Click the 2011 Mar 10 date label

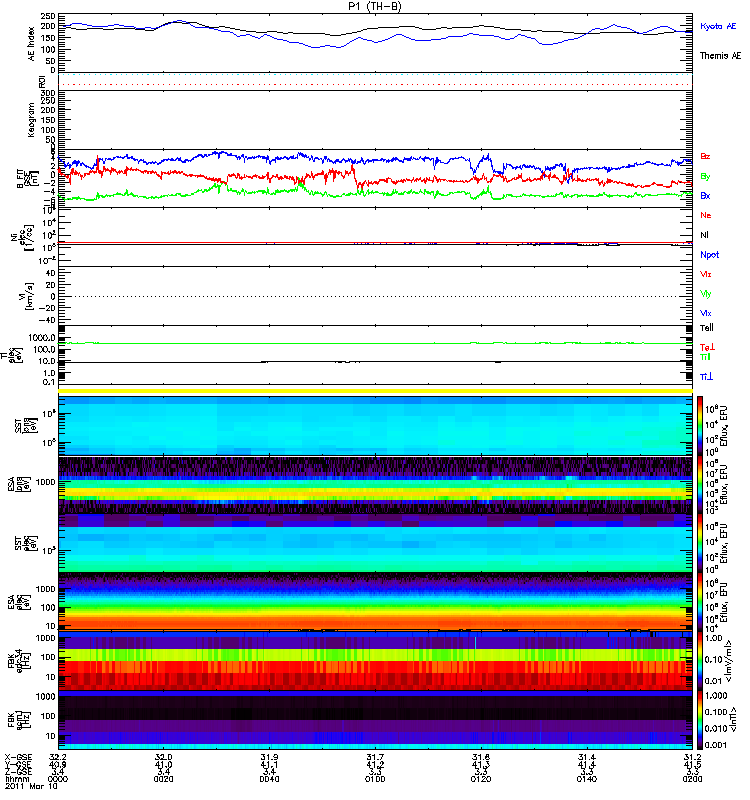(24, 787)
